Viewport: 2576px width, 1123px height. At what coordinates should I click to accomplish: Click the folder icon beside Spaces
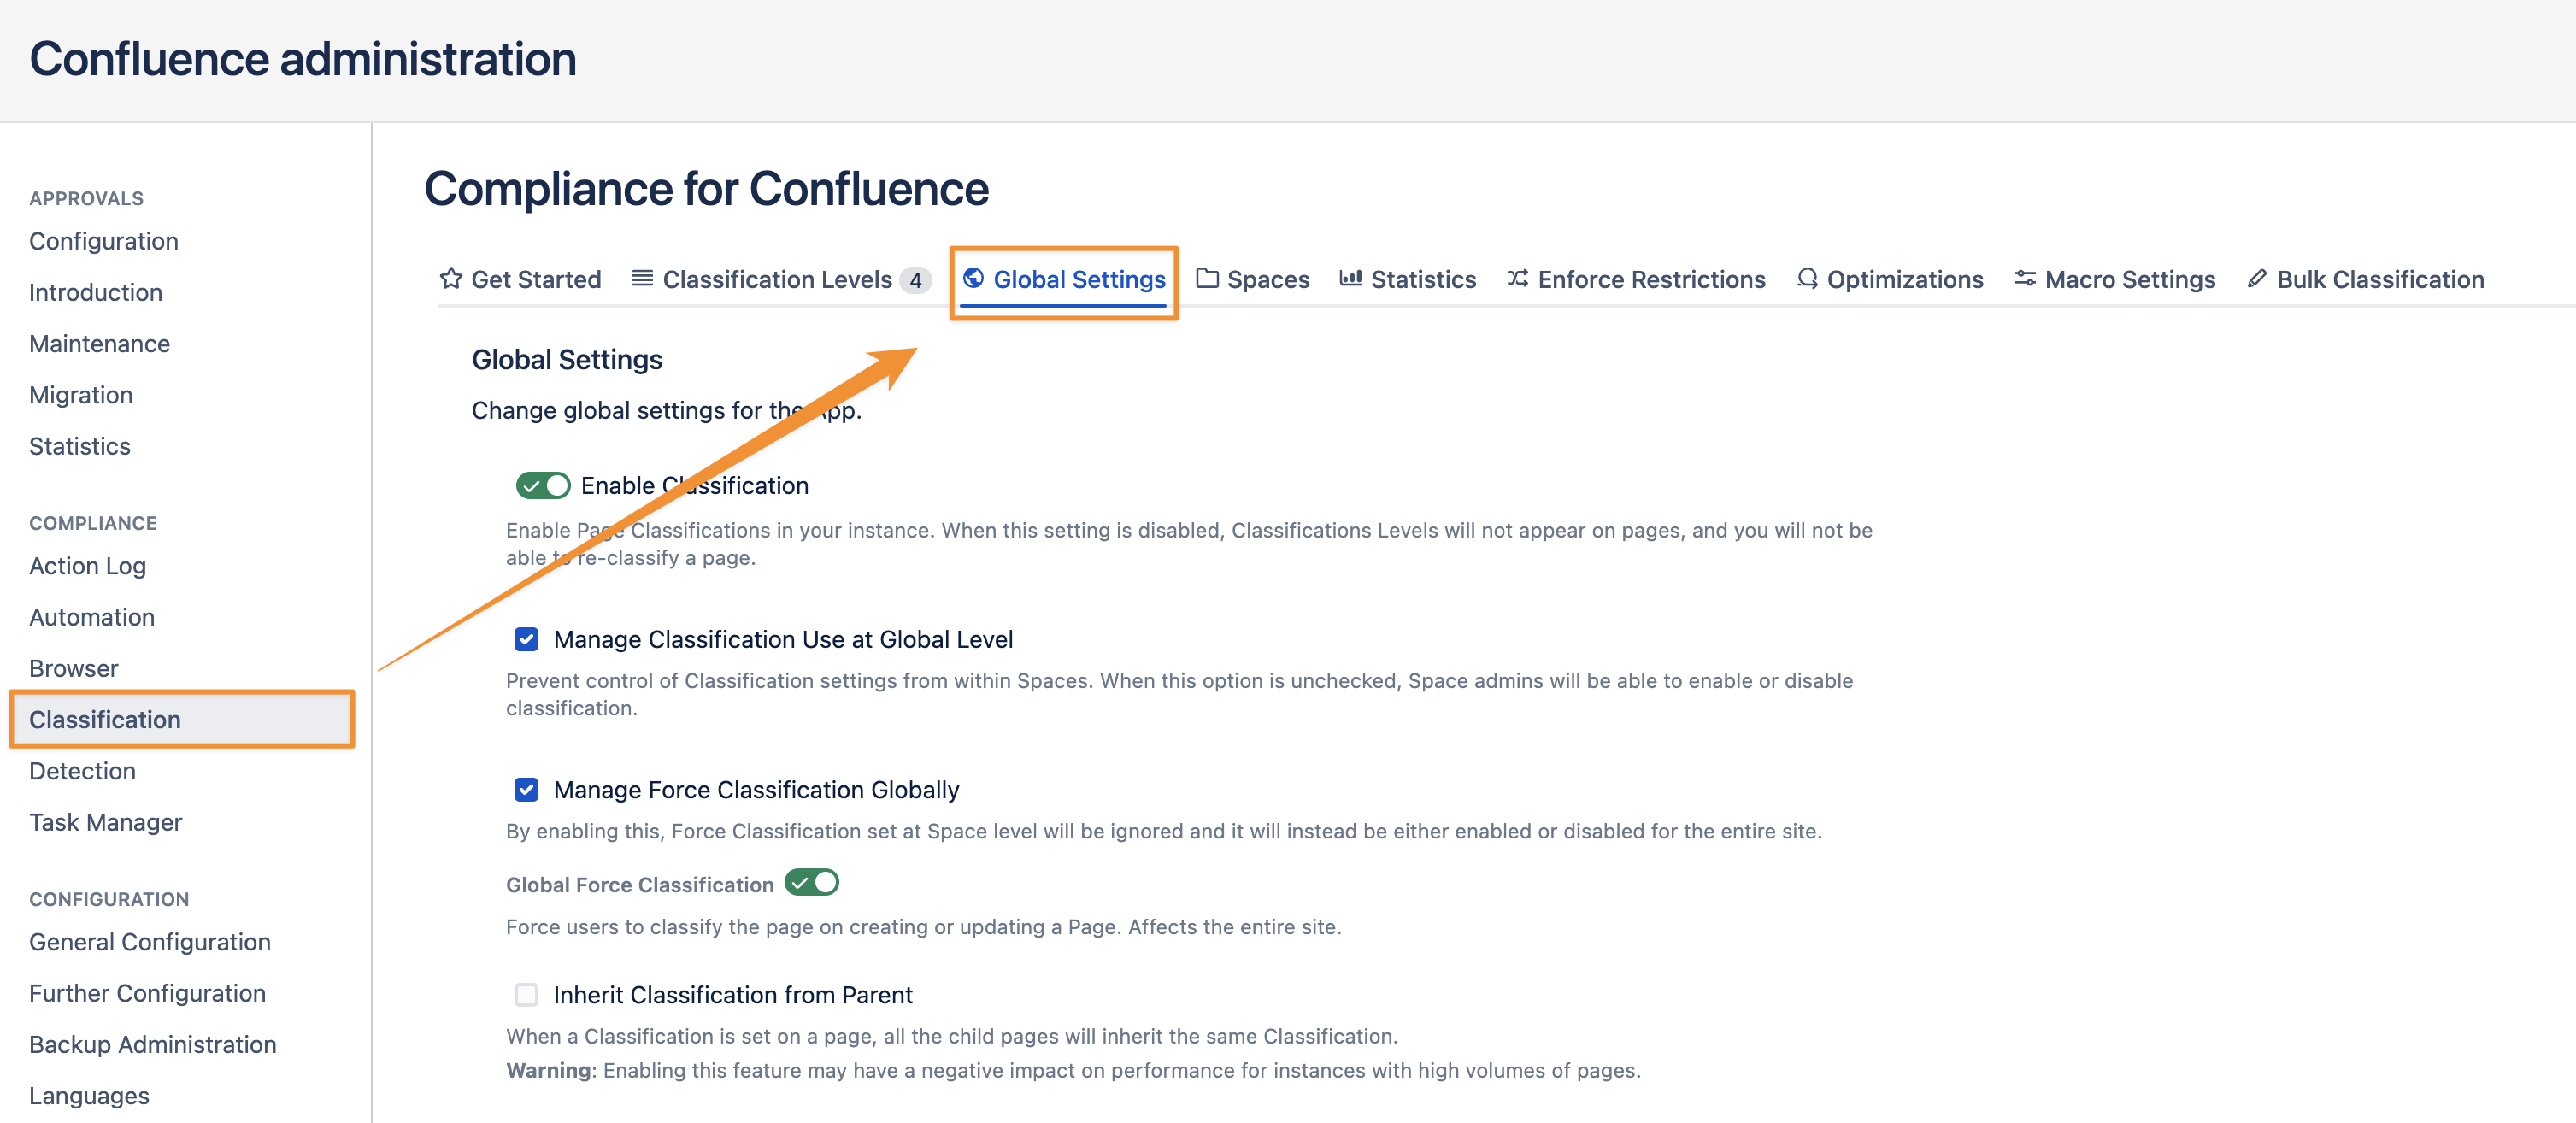click(1207, 279)
